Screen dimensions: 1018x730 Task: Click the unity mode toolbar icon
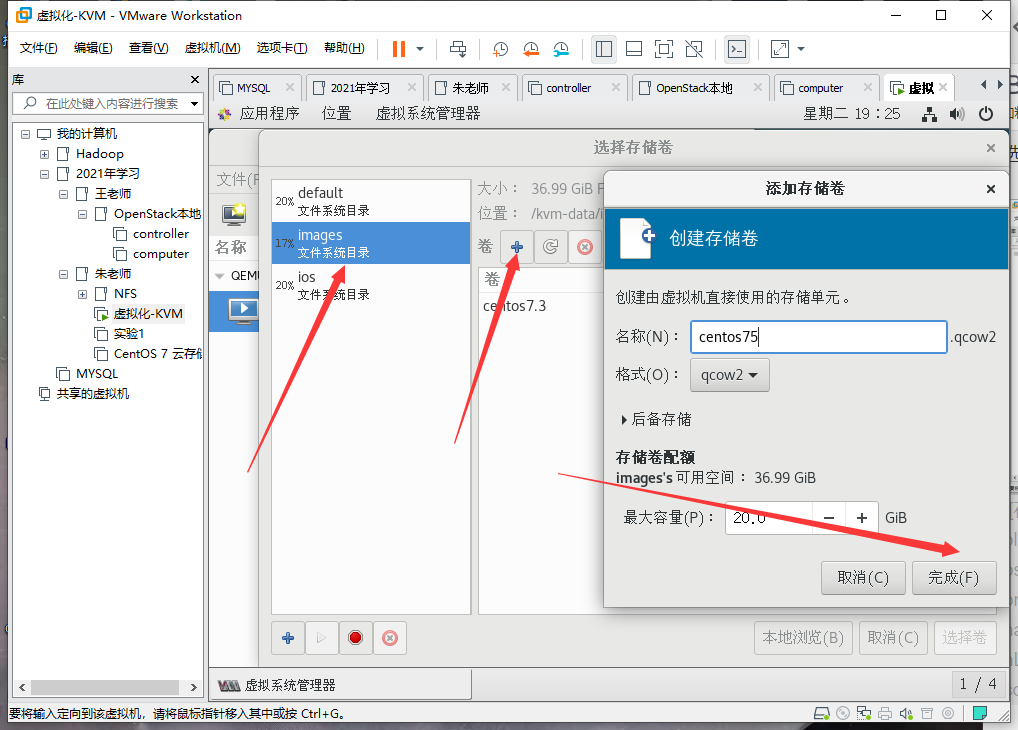click(x=694, y=49)
